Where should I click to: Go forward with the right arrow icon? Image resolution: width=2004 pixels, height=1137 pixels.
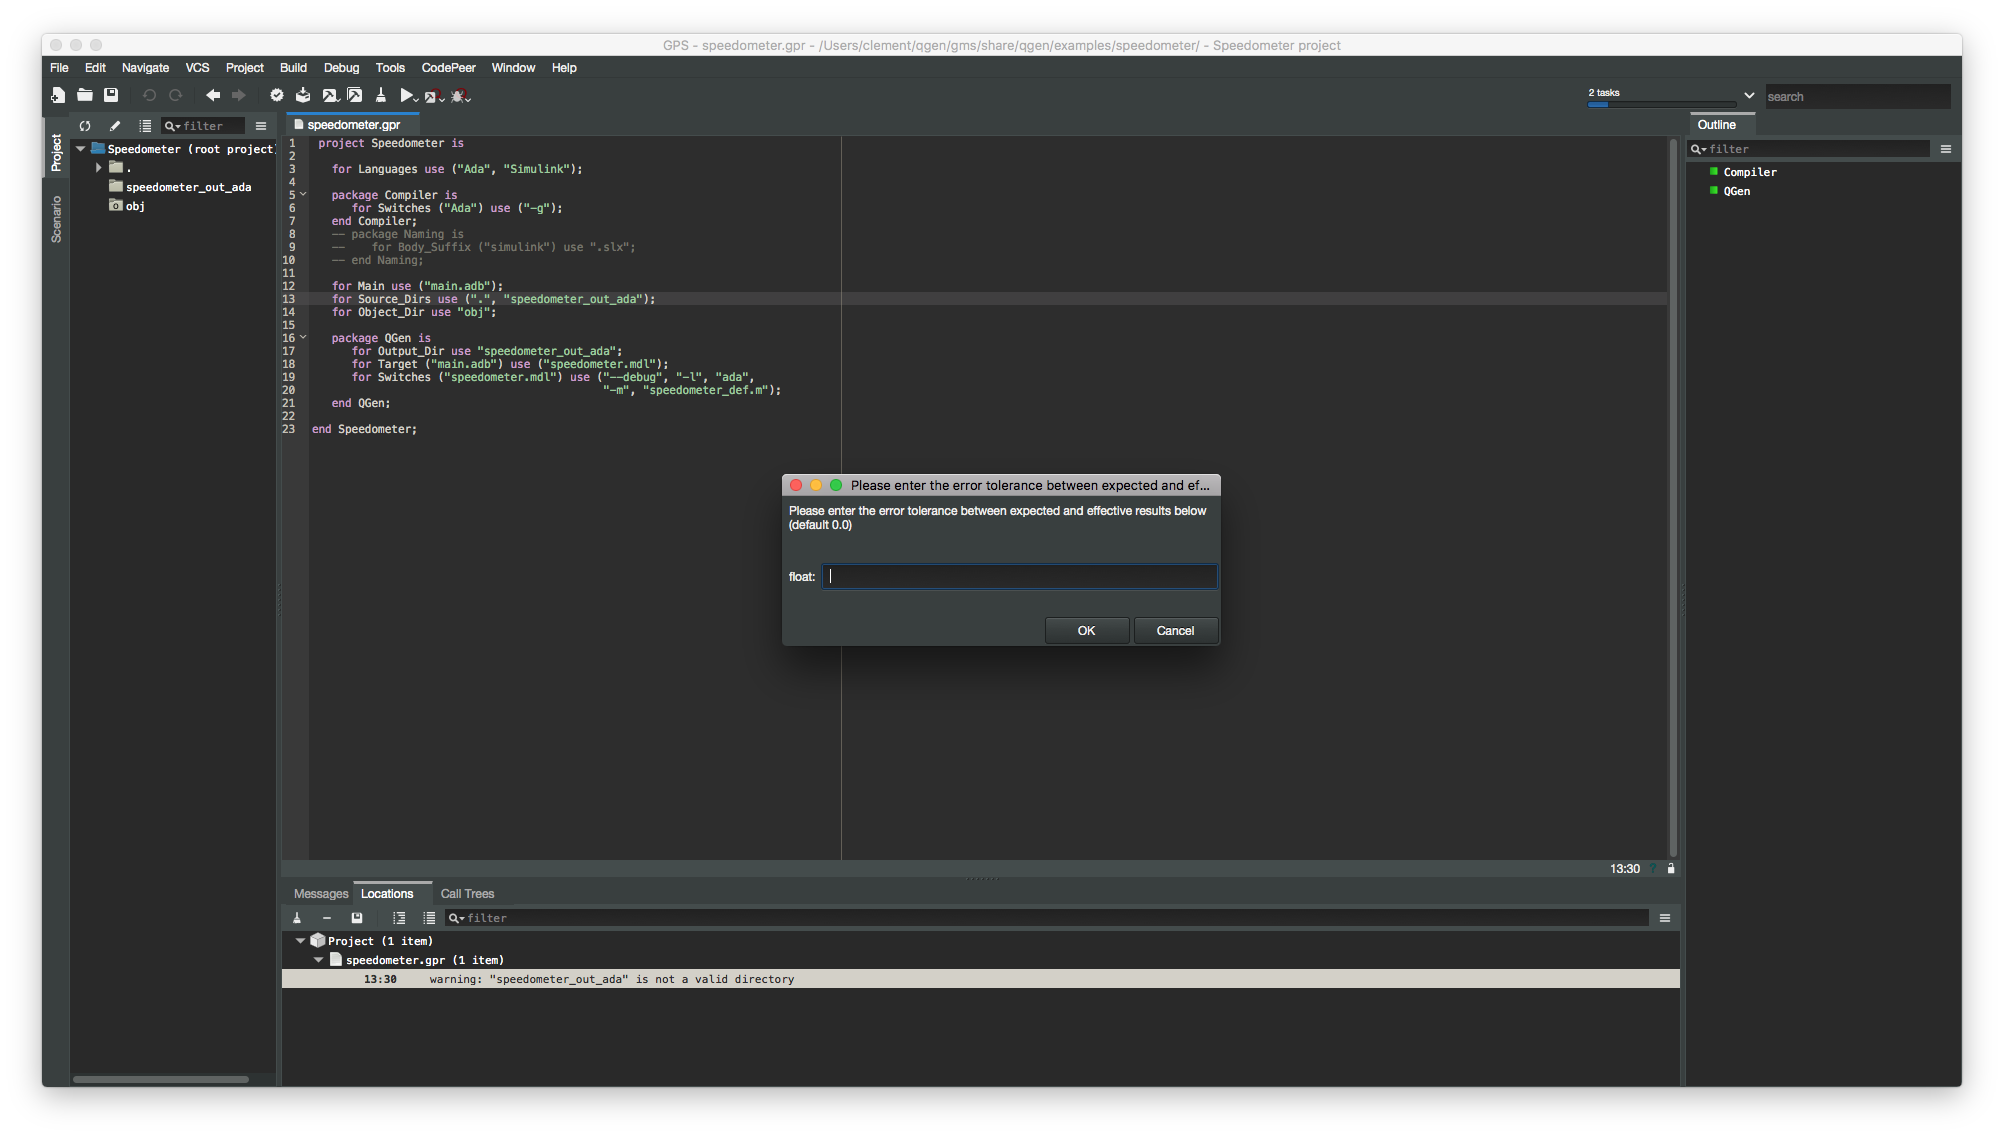point(238,95)
